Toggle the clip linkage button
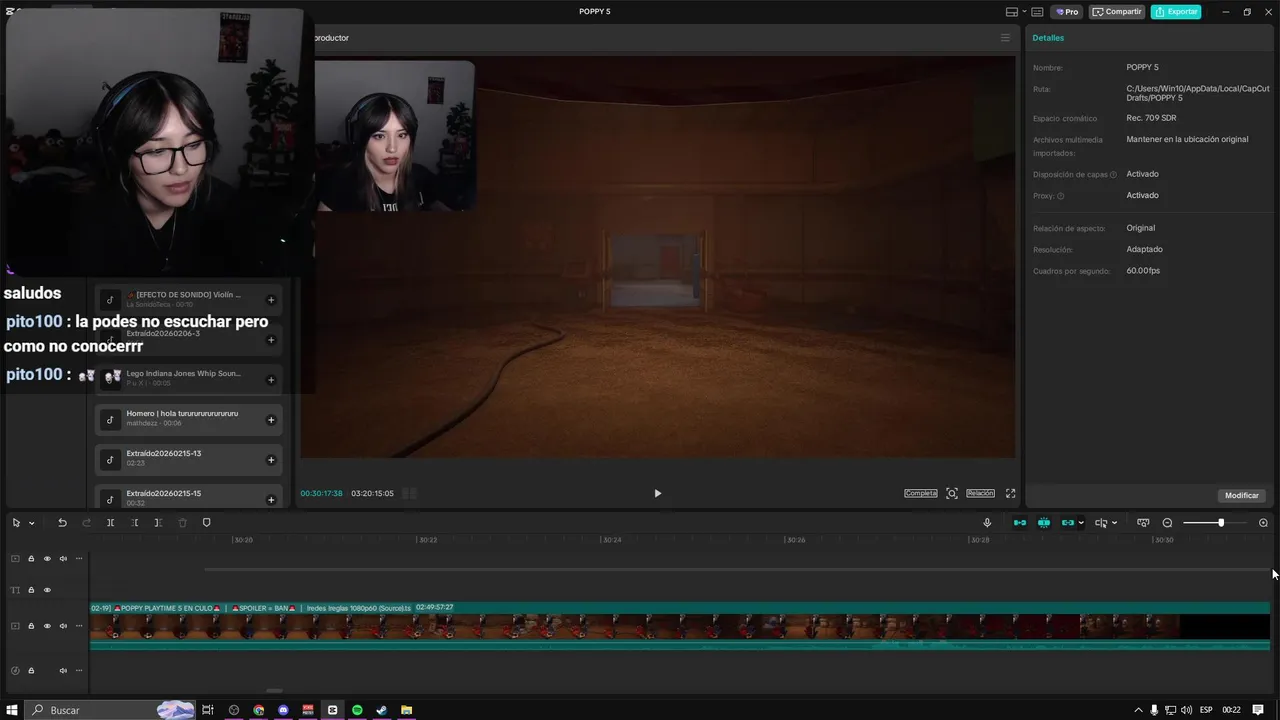 (1068, 523)
